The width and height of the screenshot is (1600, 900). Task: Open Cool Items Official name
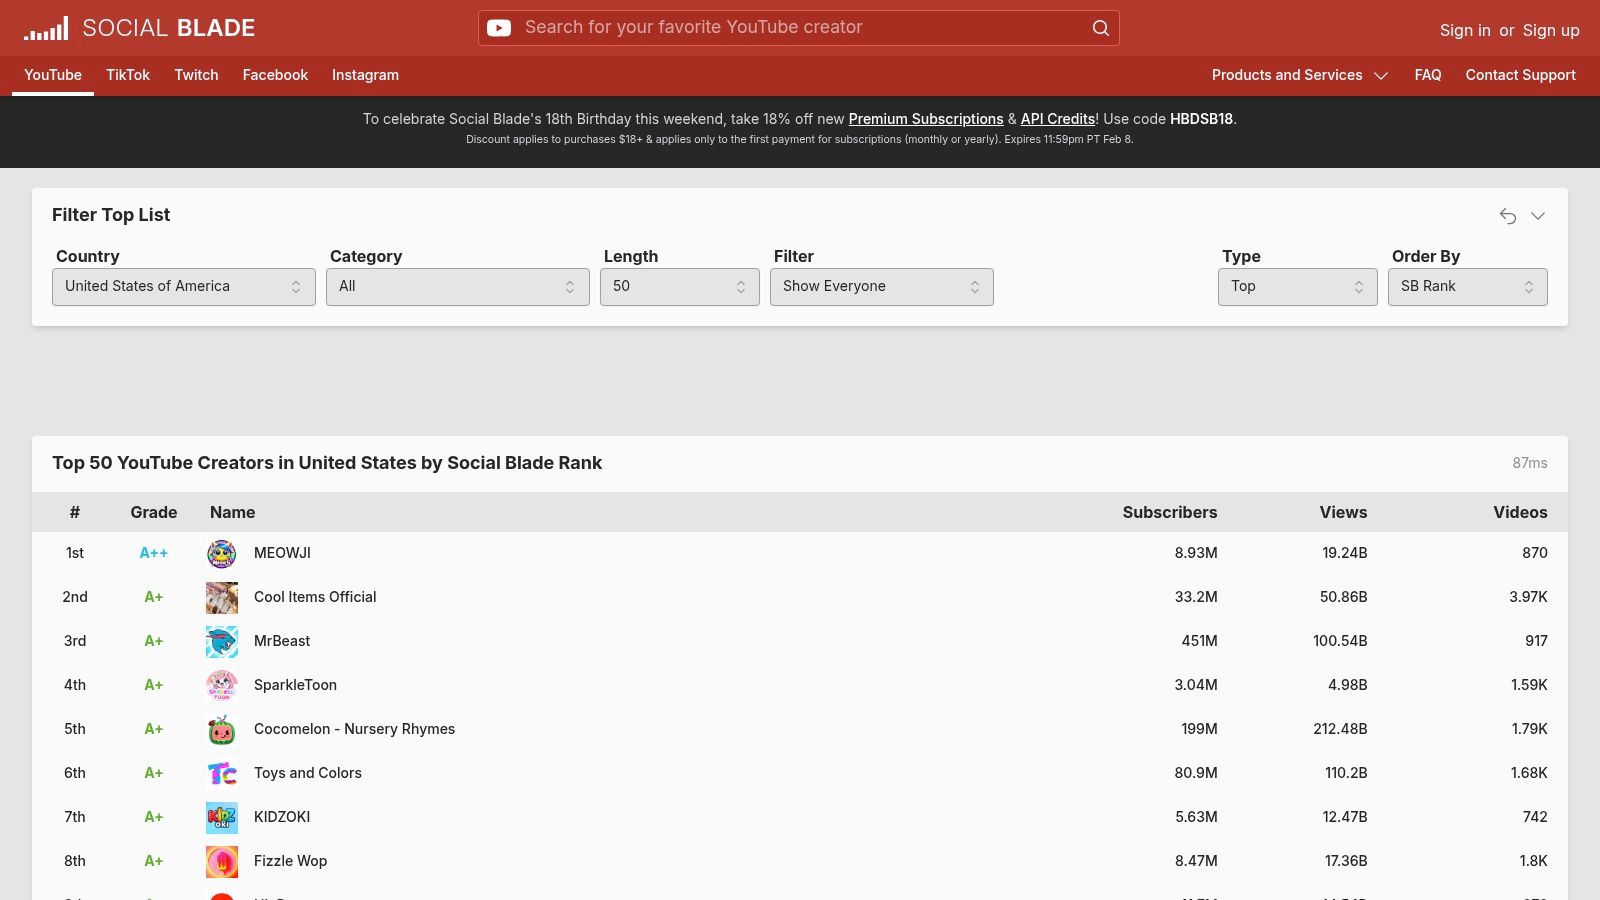315,597
